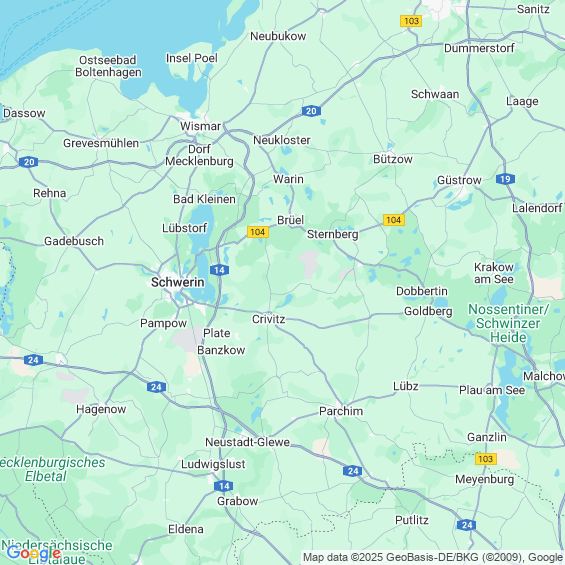Click the Parchim town label
The image size is (565, 565).
click(341, 411)
